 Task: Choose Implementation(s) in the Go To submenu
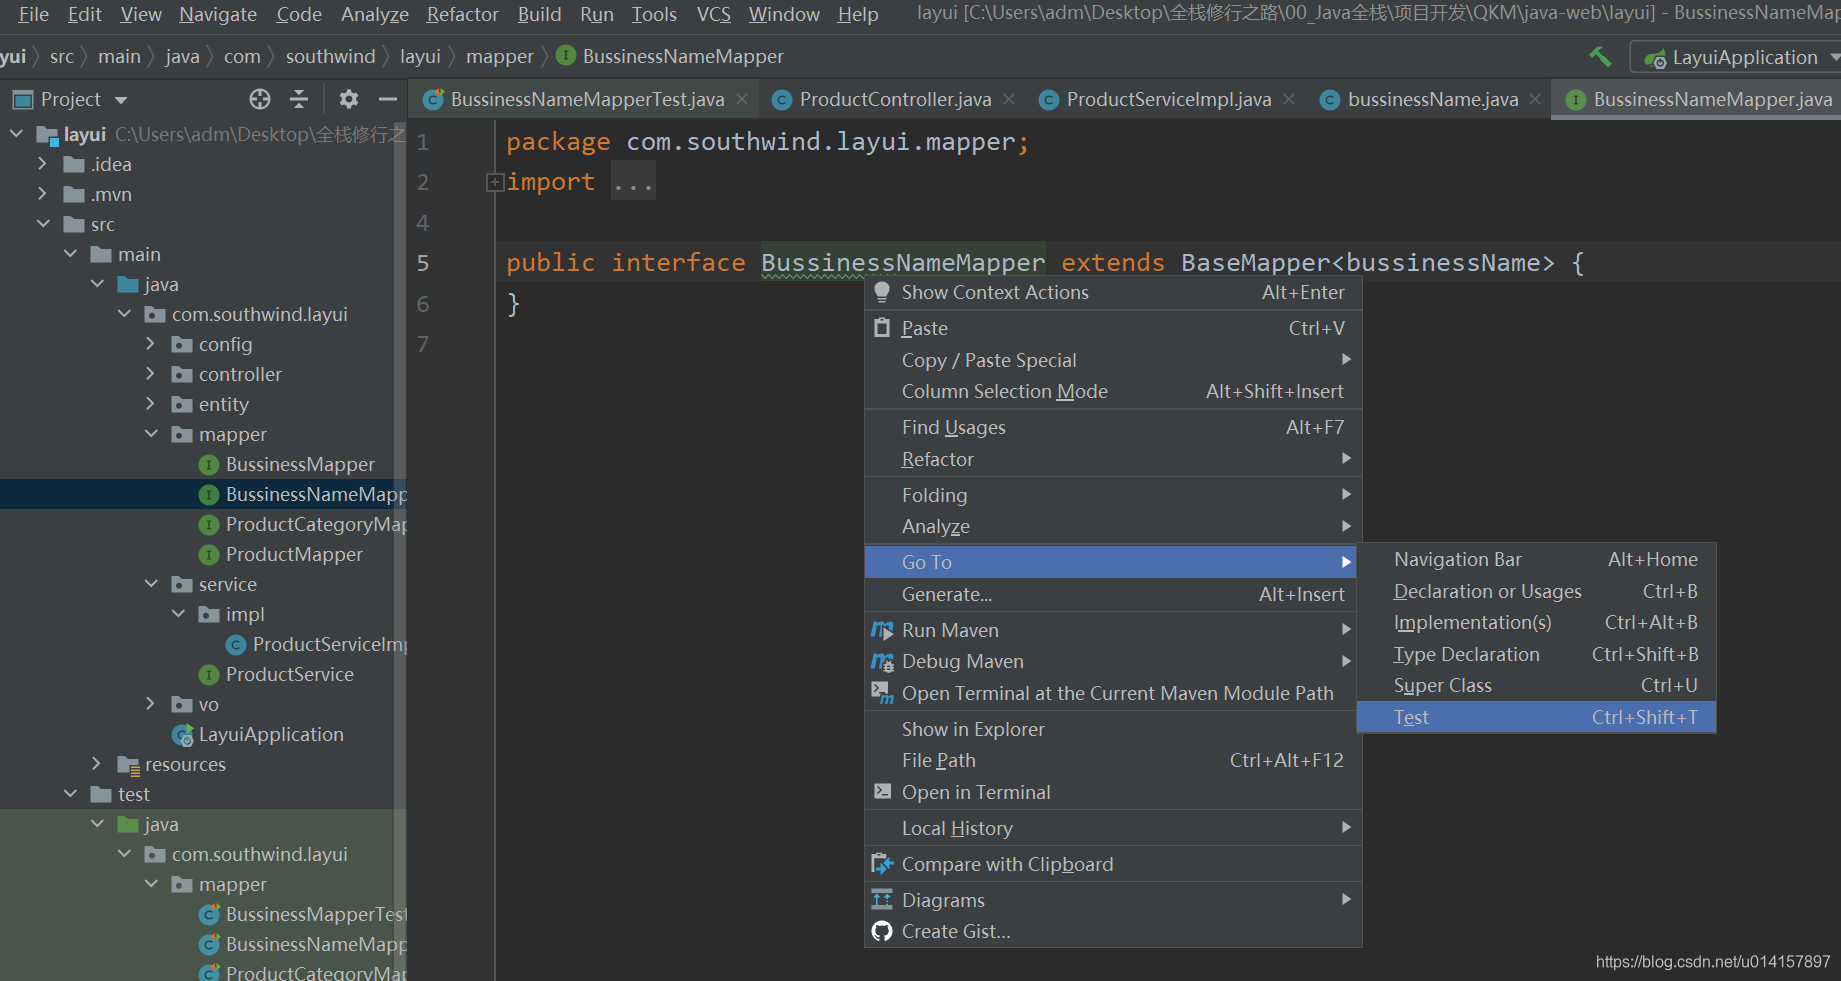click(x=1536, y=622)
